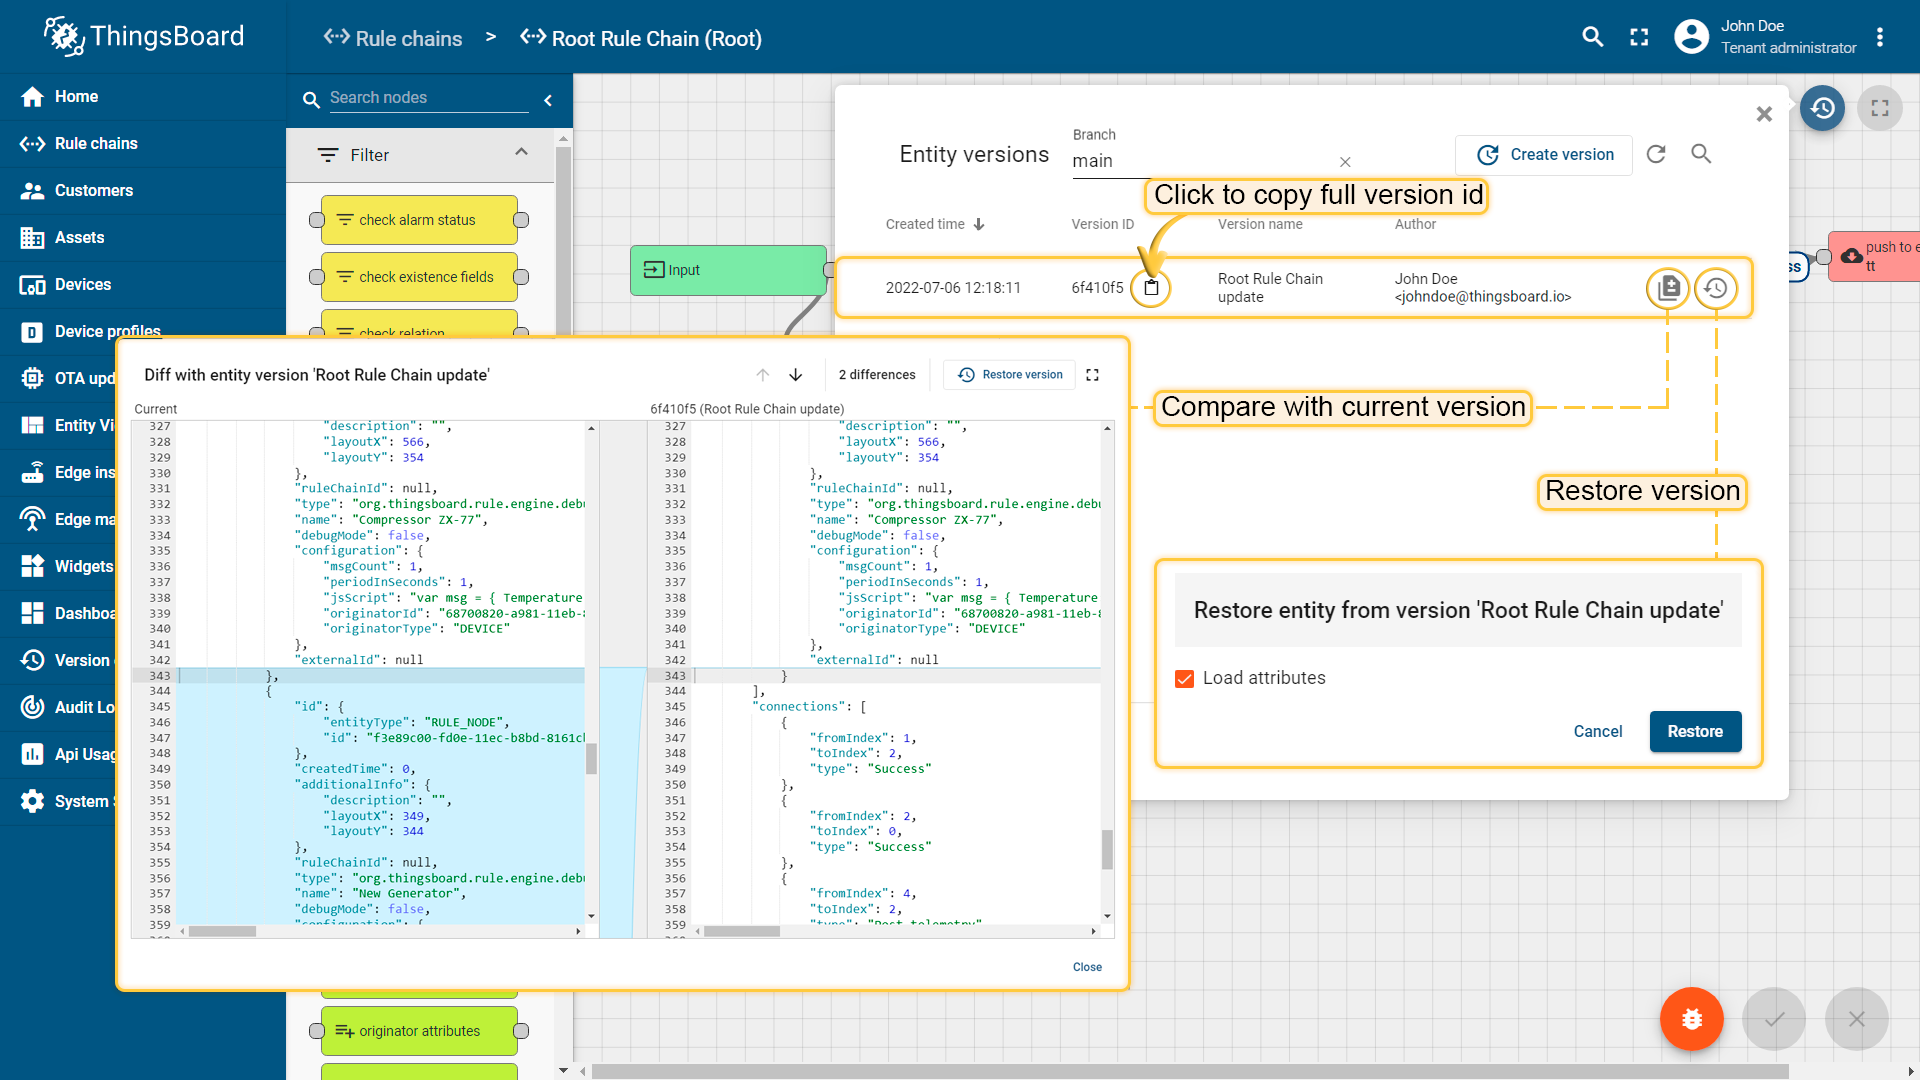Click compare with current version icon
The width and height of the screenshot is (1920, 1080).
tap(1667, 288)
